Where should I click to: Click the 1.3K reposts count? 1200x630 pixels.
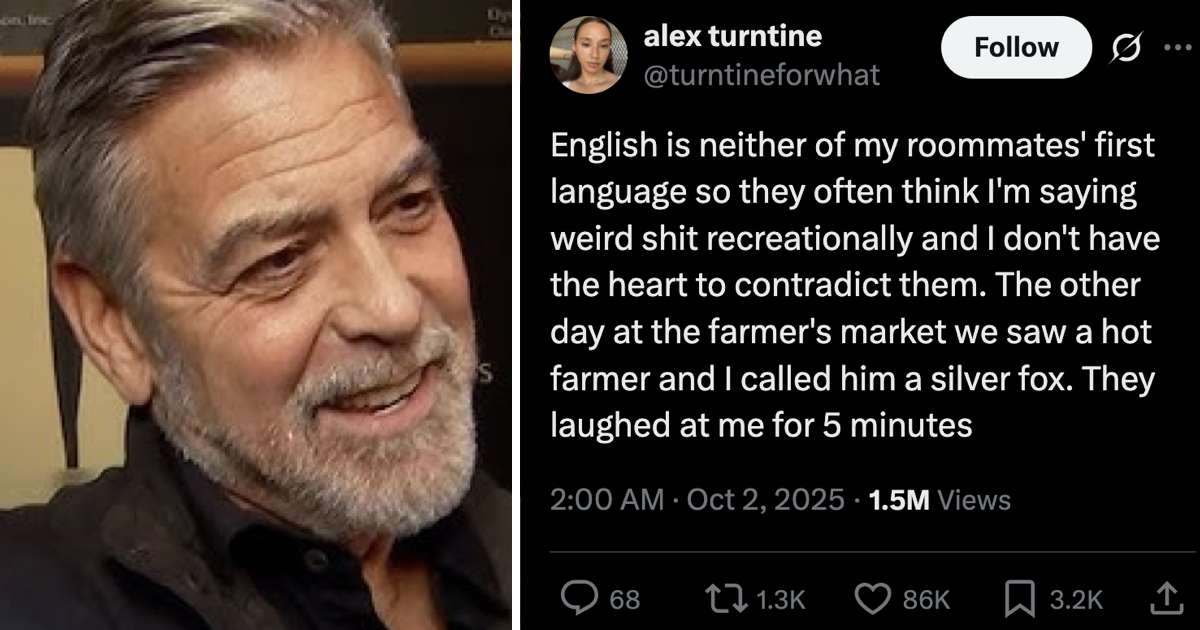coord(781,599)
